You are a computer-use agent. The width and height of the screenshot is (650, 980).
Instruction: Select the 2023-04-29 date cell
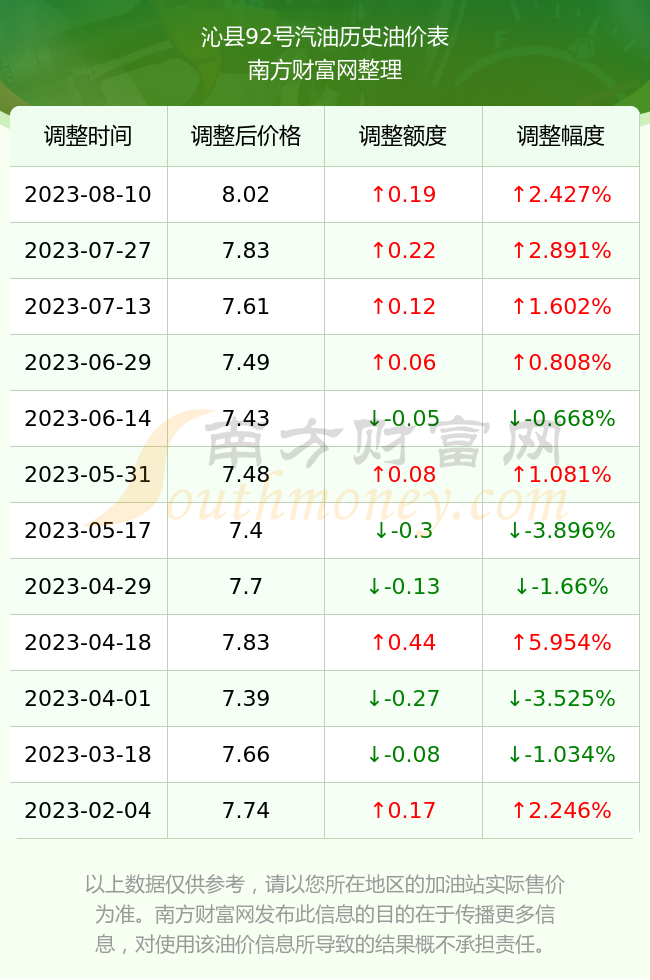pyautogui.click(x=88, y=586)
